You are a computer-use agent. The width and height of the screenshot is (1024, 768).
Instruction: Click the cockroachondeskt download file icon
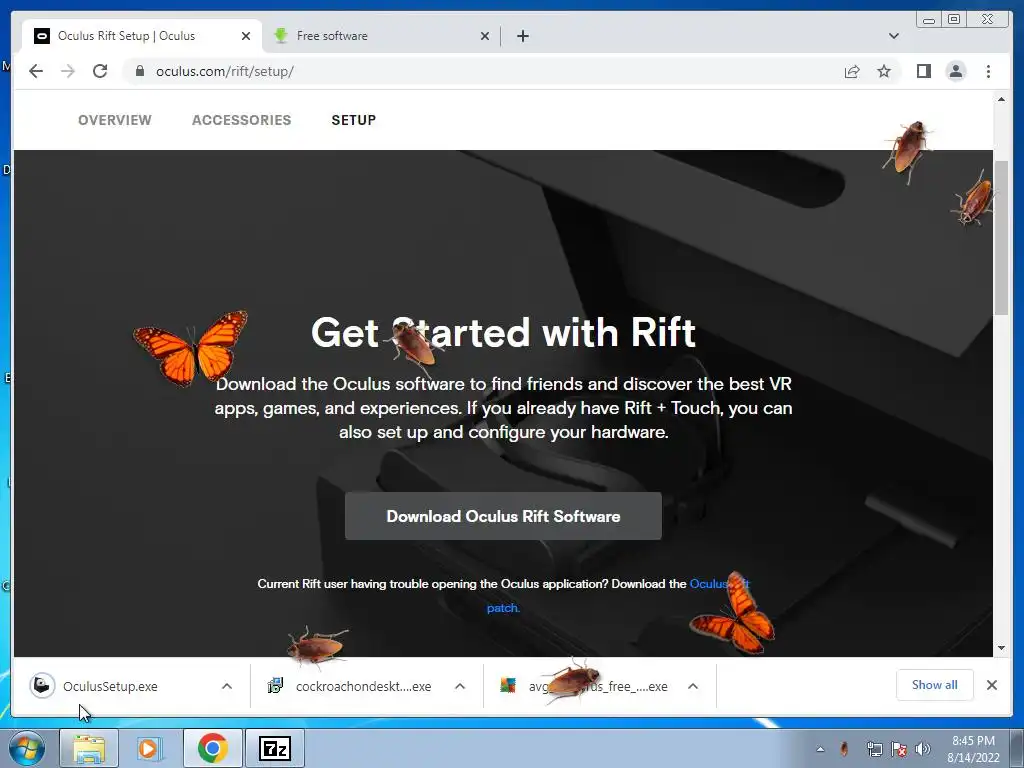click(x=276, y=686)
